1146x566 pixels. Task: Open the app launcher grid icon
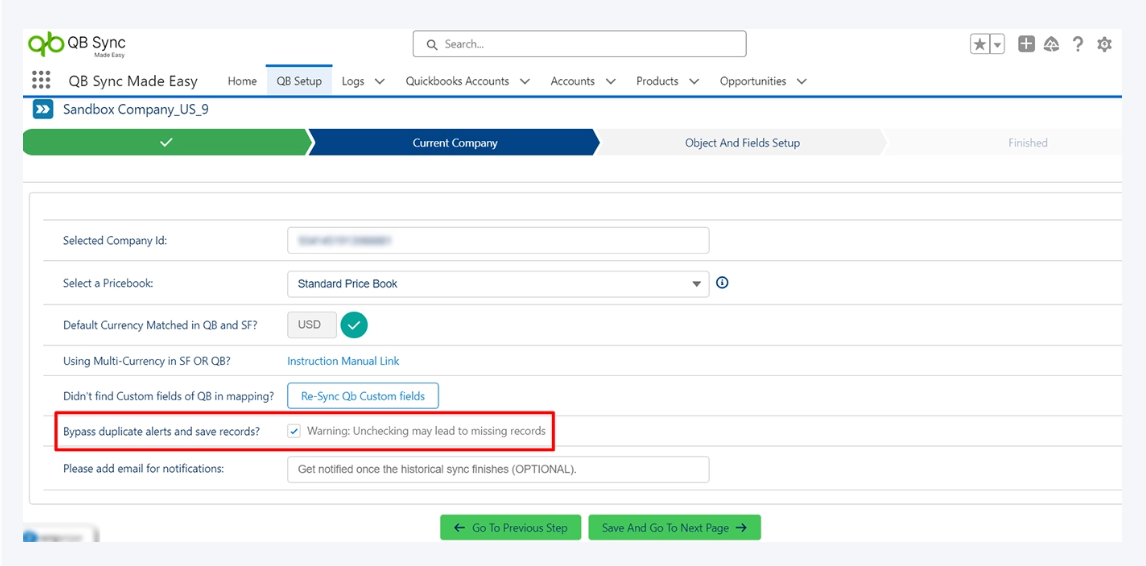coord(42,80)
